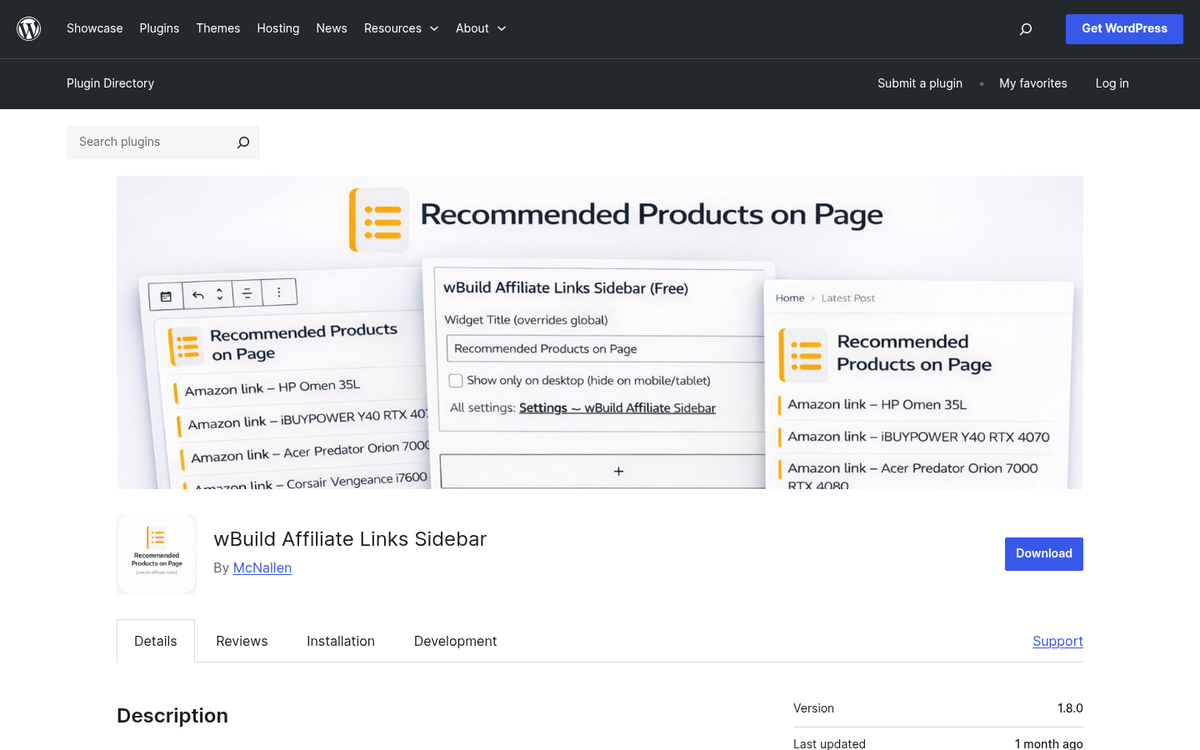
Task: Click the WordPress logo in the top bar
Action: (x=28, y=28)
